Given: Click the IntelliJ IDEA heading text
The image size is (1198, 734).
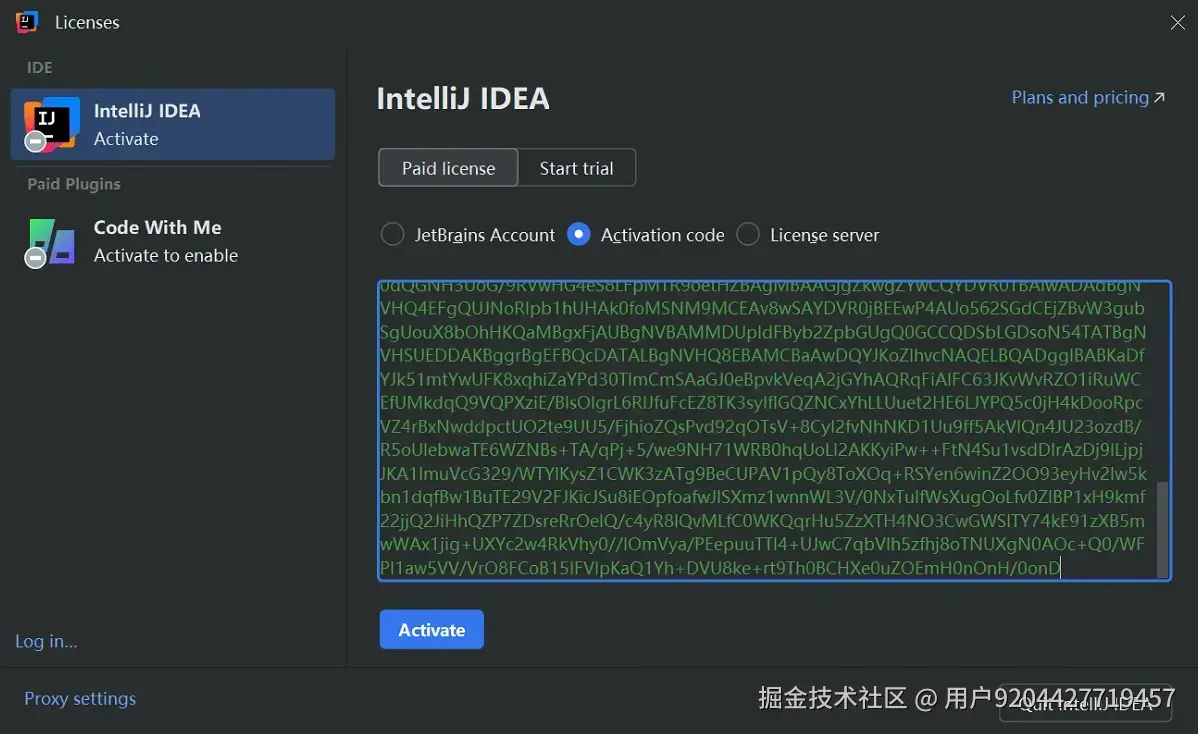Looking at the screenshot, I should click(x=463, y=99).
